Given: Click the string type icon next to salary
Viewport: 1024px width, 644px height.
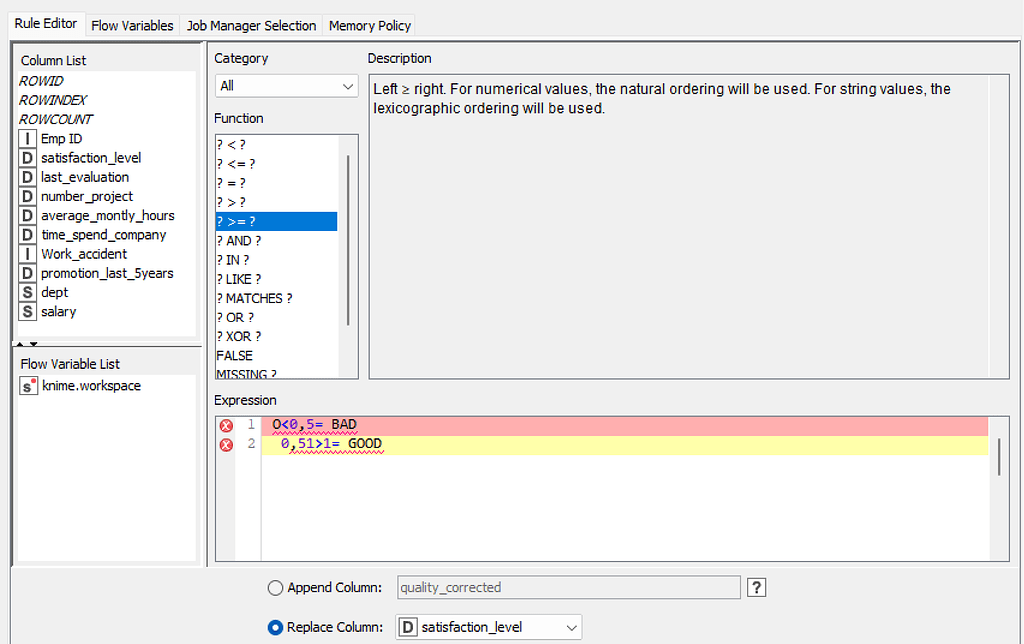Looking at the screenshot, I should (x=27, y=311).
